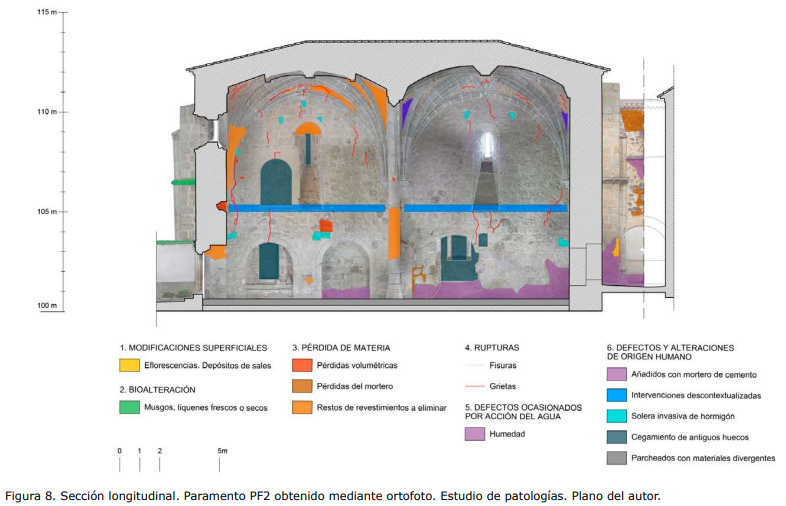786x506 pixels.
Task: Click the '2. BIOALTERACIÓN' heading
Action: (157, 390)
